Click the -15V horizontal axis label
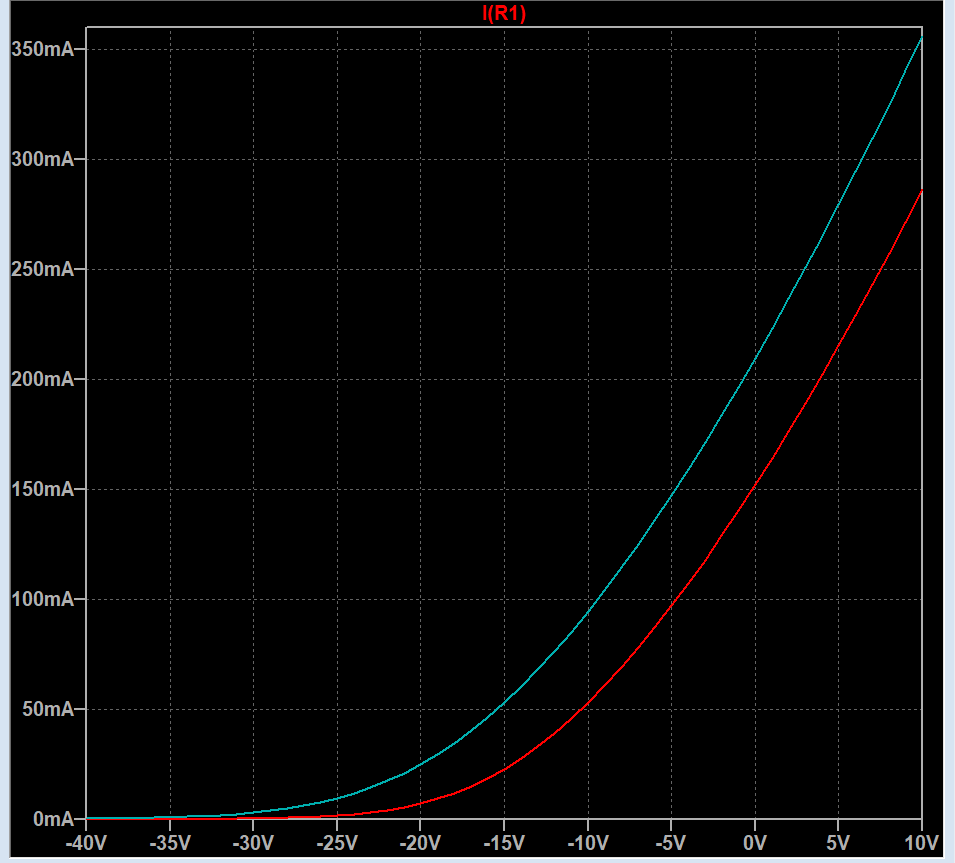The image size is (955, 863). pyautogui.click(x=504, y=844)
